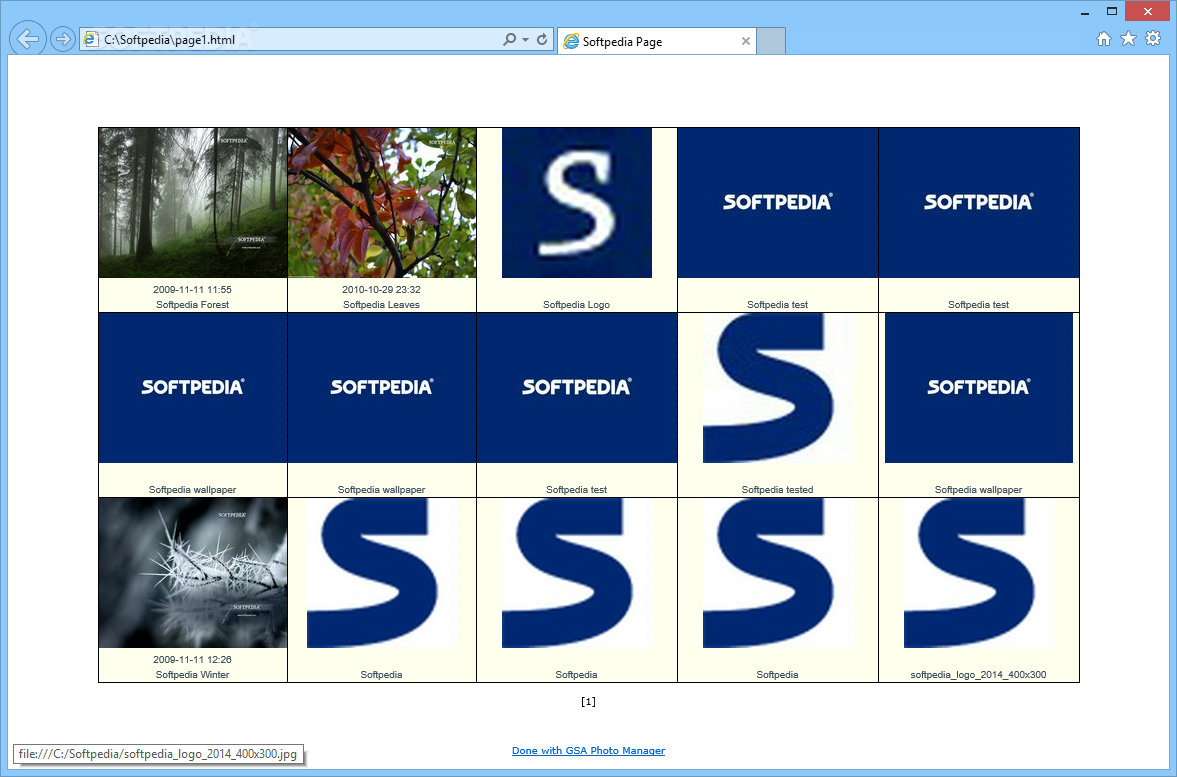Open the Softpedia Winter thumbnail
Screen dimensions: 1177x777
(x=193, y=573)
